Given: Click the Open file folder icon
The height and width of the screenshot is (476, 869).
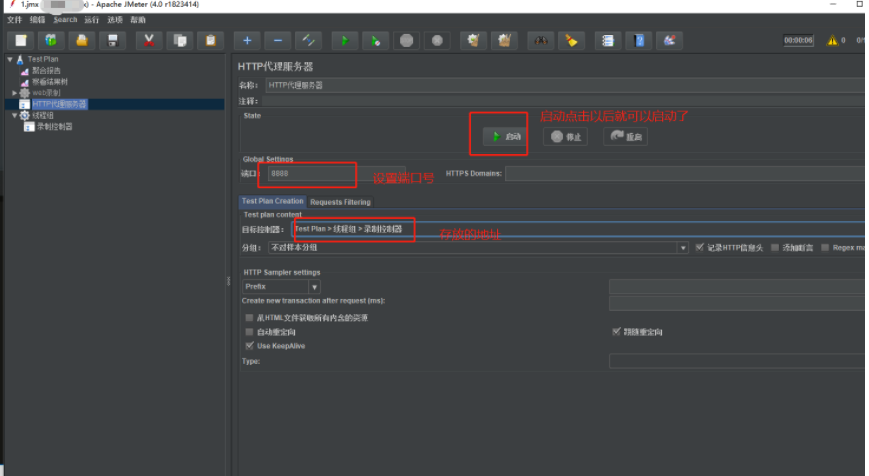Looking at the screenshot, I should click(x=82, y=40).
